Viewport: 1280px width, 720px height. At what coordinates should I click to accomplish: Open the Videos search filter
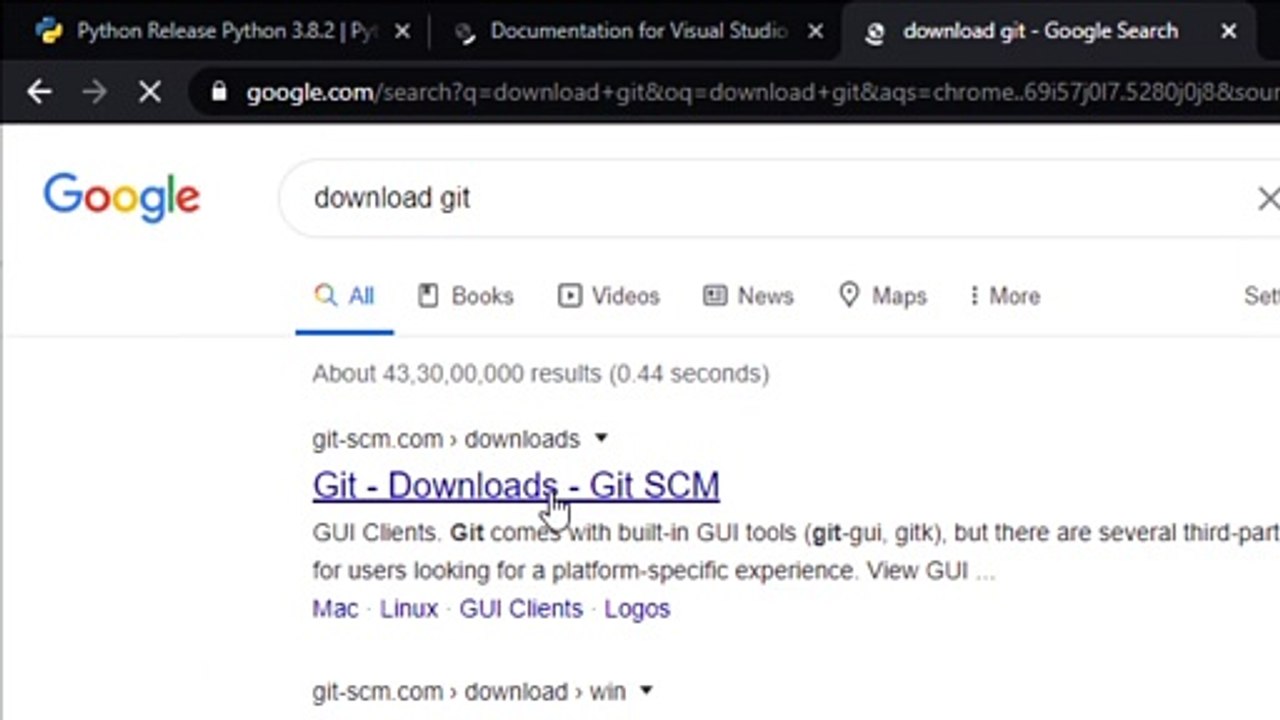[609, 296]
